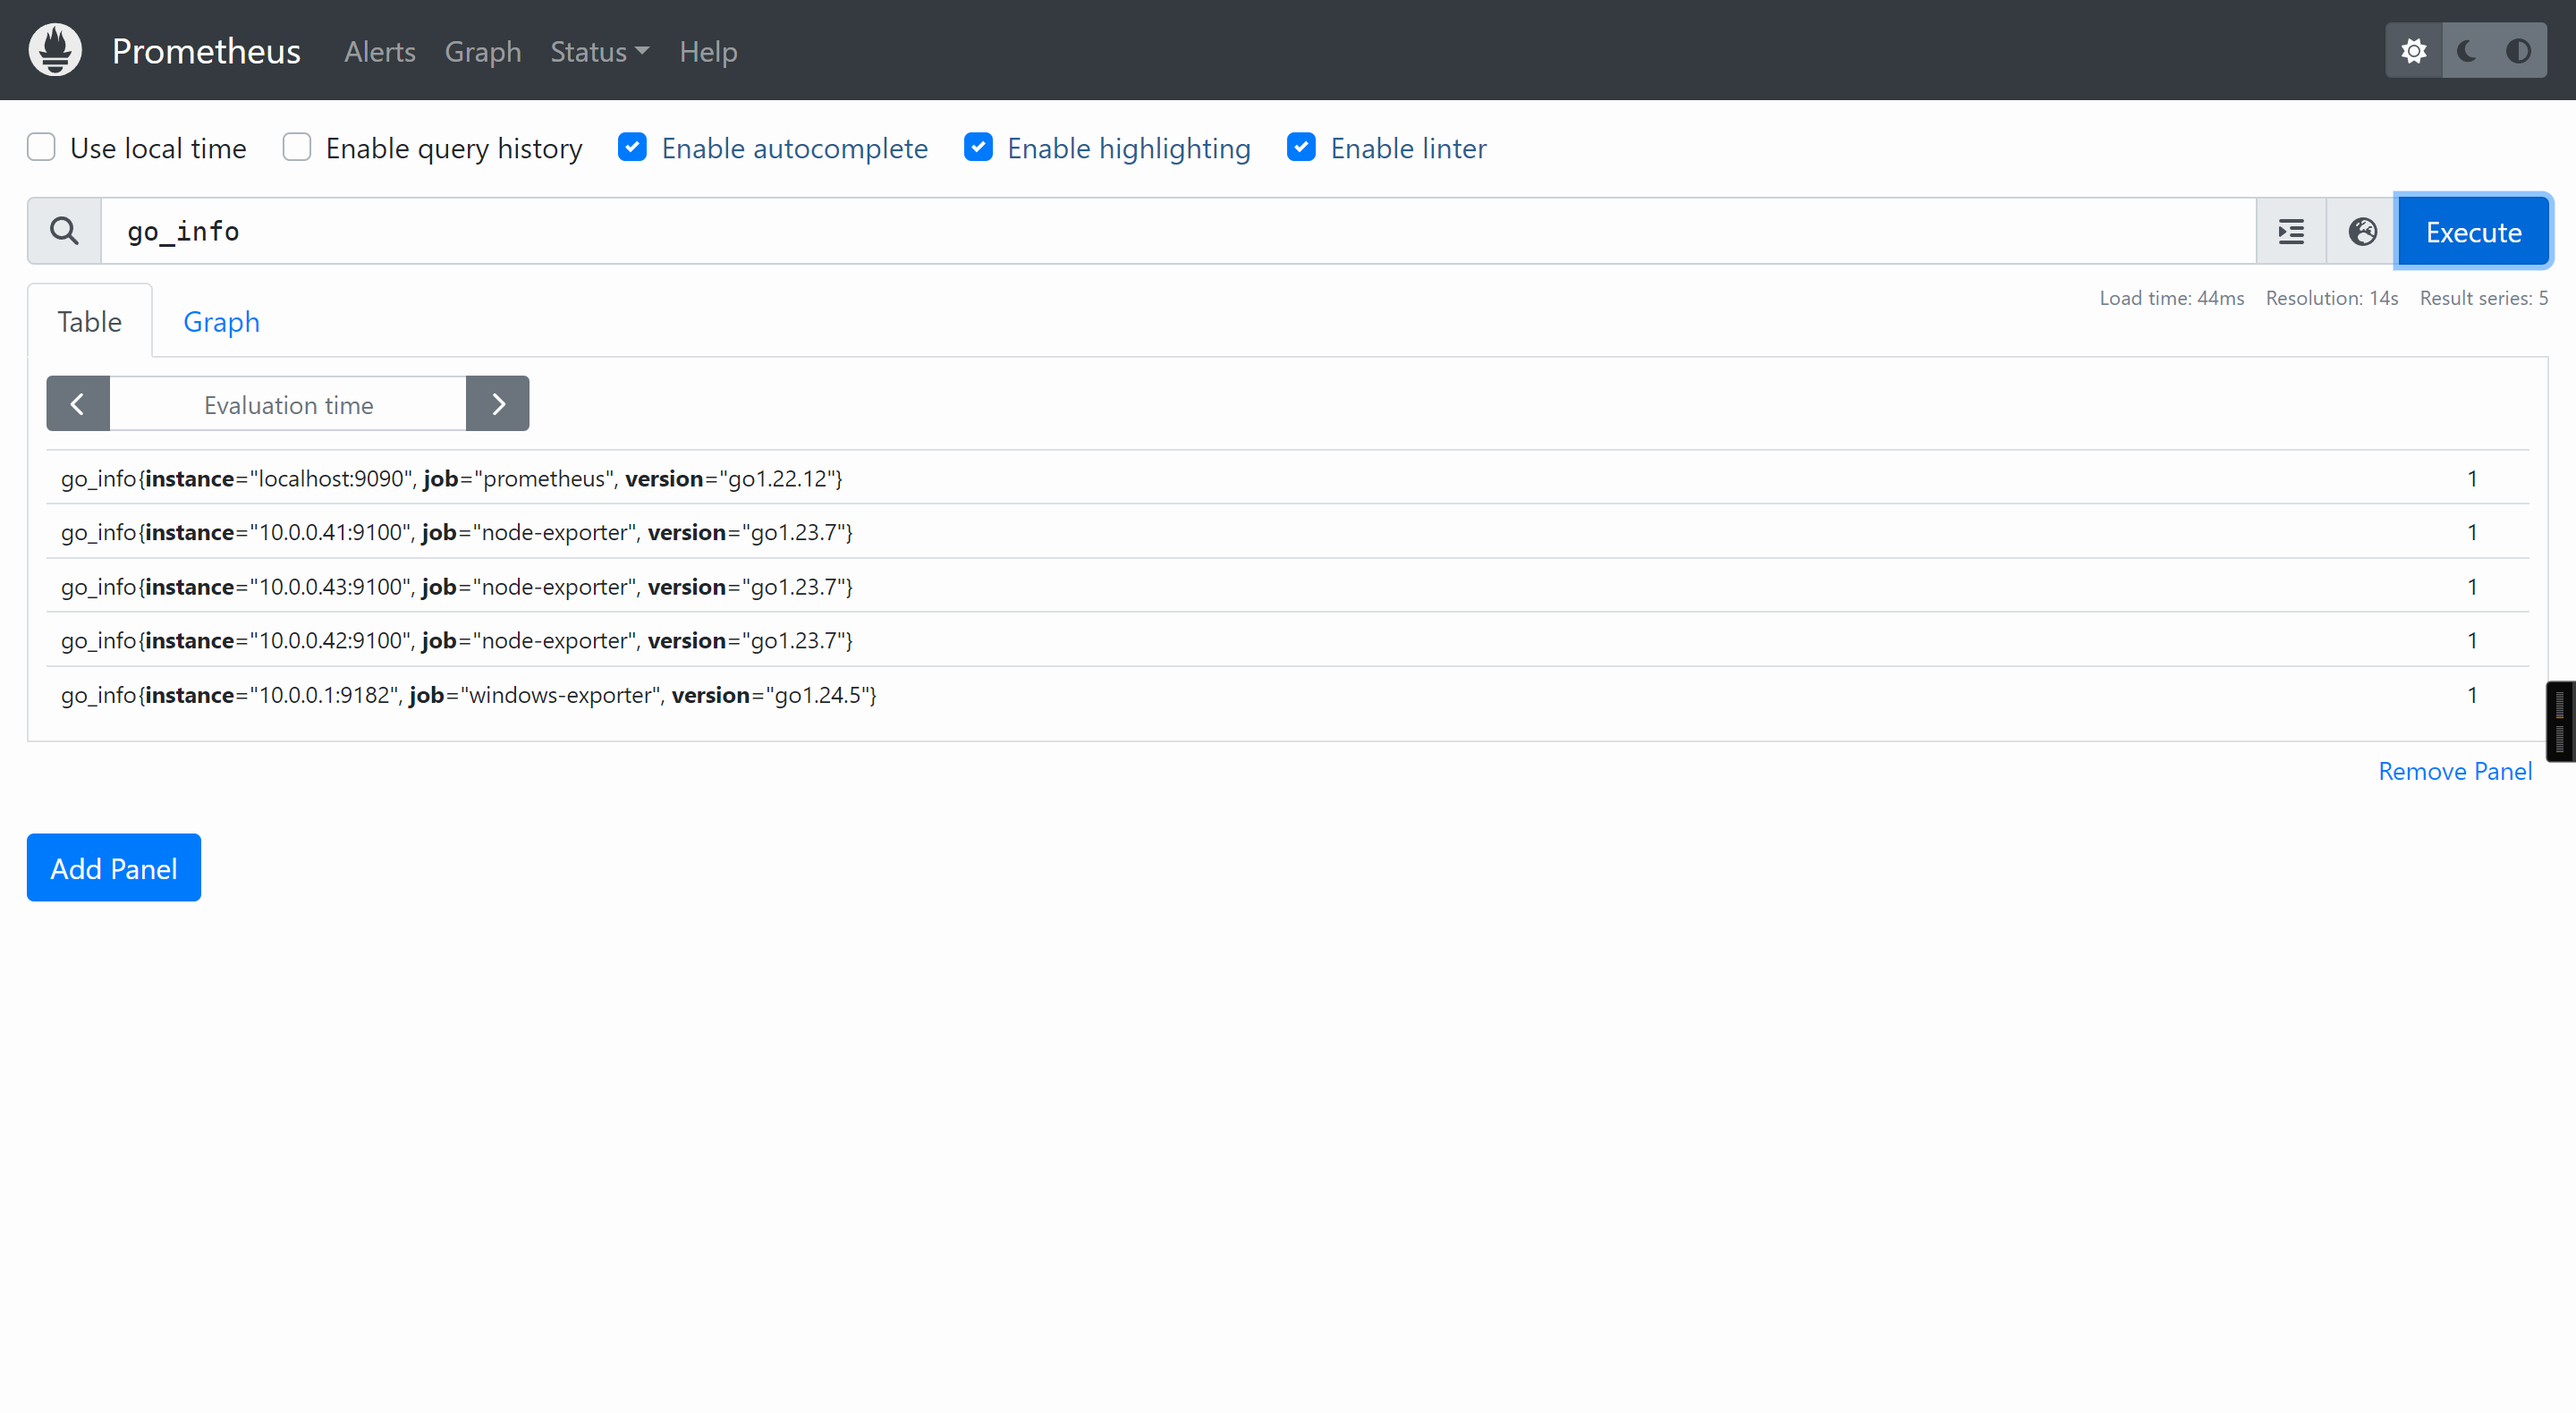Click the search magnifier icon

click(64, 231)
